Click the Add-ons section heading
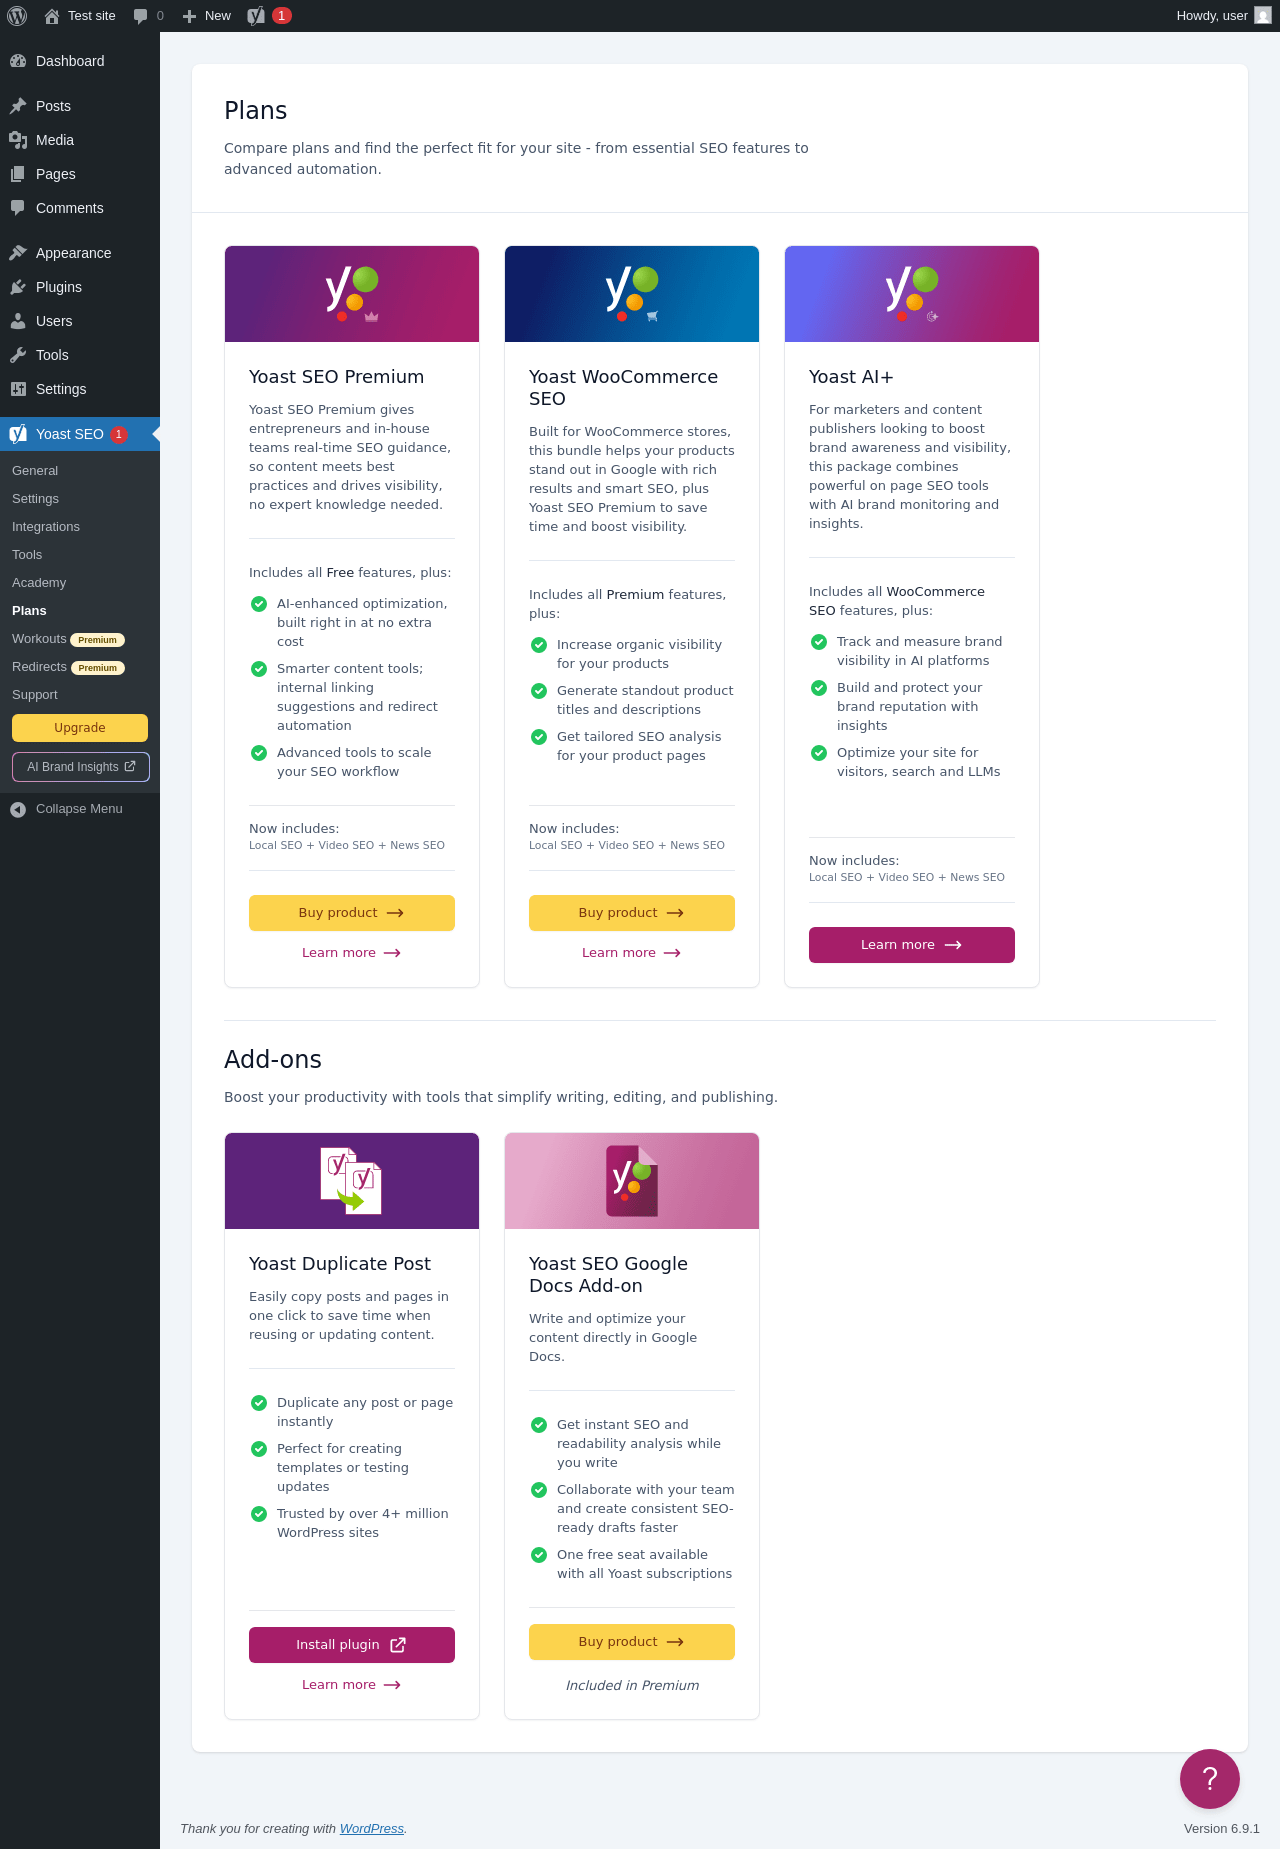The image size is (1280, 1849). [x=273, y=1060]
